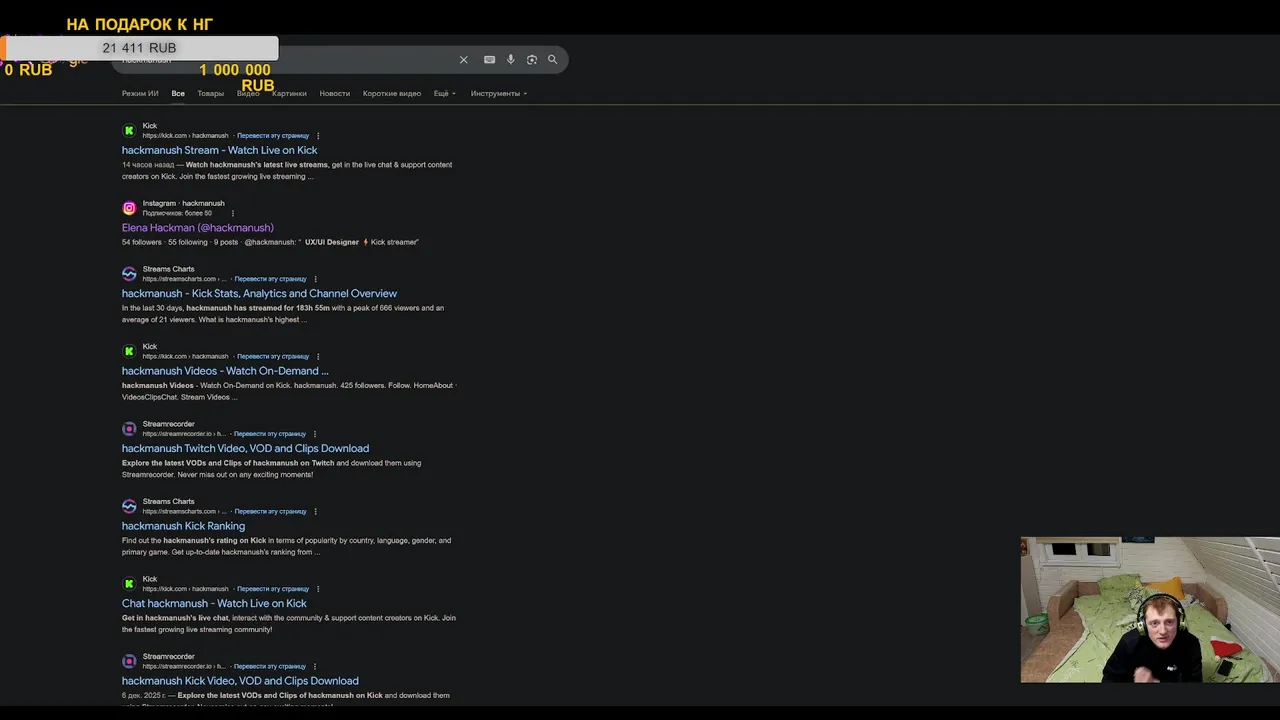The image size is (1280, 720).
Task: Switch to the 'Картинки' tab
Action: coord(289,94)
